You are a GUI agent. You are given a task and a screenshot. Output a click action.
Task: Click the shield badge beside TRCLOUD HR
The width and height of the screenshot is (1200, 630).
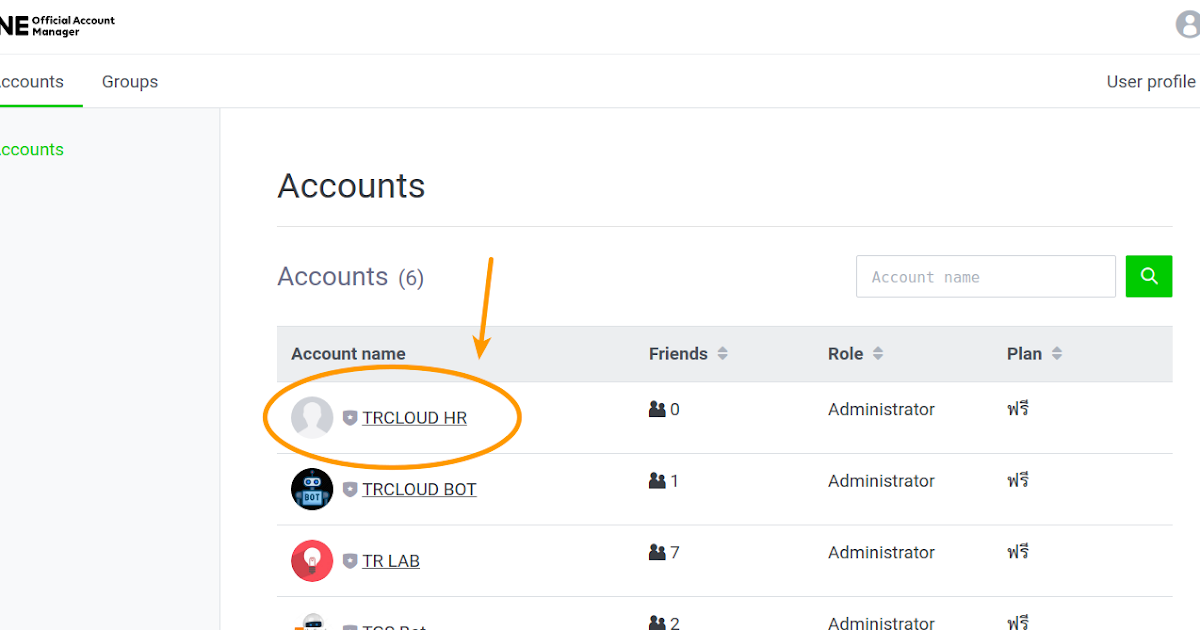pos(349,418)
